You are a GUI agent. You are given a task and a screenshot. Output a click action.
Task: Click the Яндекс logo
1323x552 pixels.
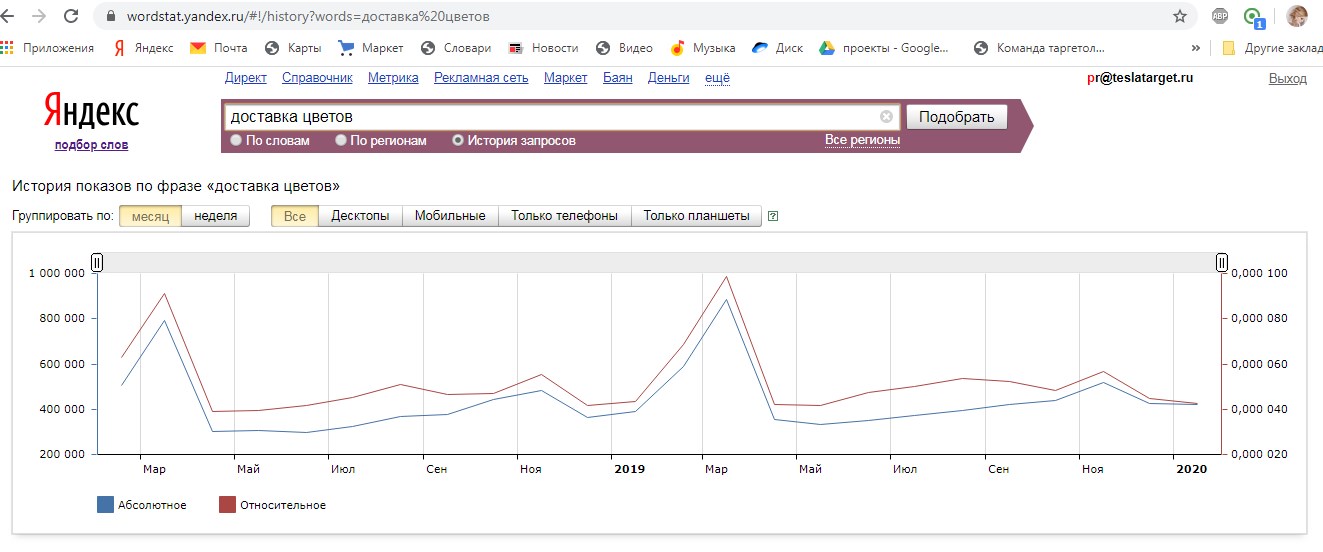click(x=91, y=112)
